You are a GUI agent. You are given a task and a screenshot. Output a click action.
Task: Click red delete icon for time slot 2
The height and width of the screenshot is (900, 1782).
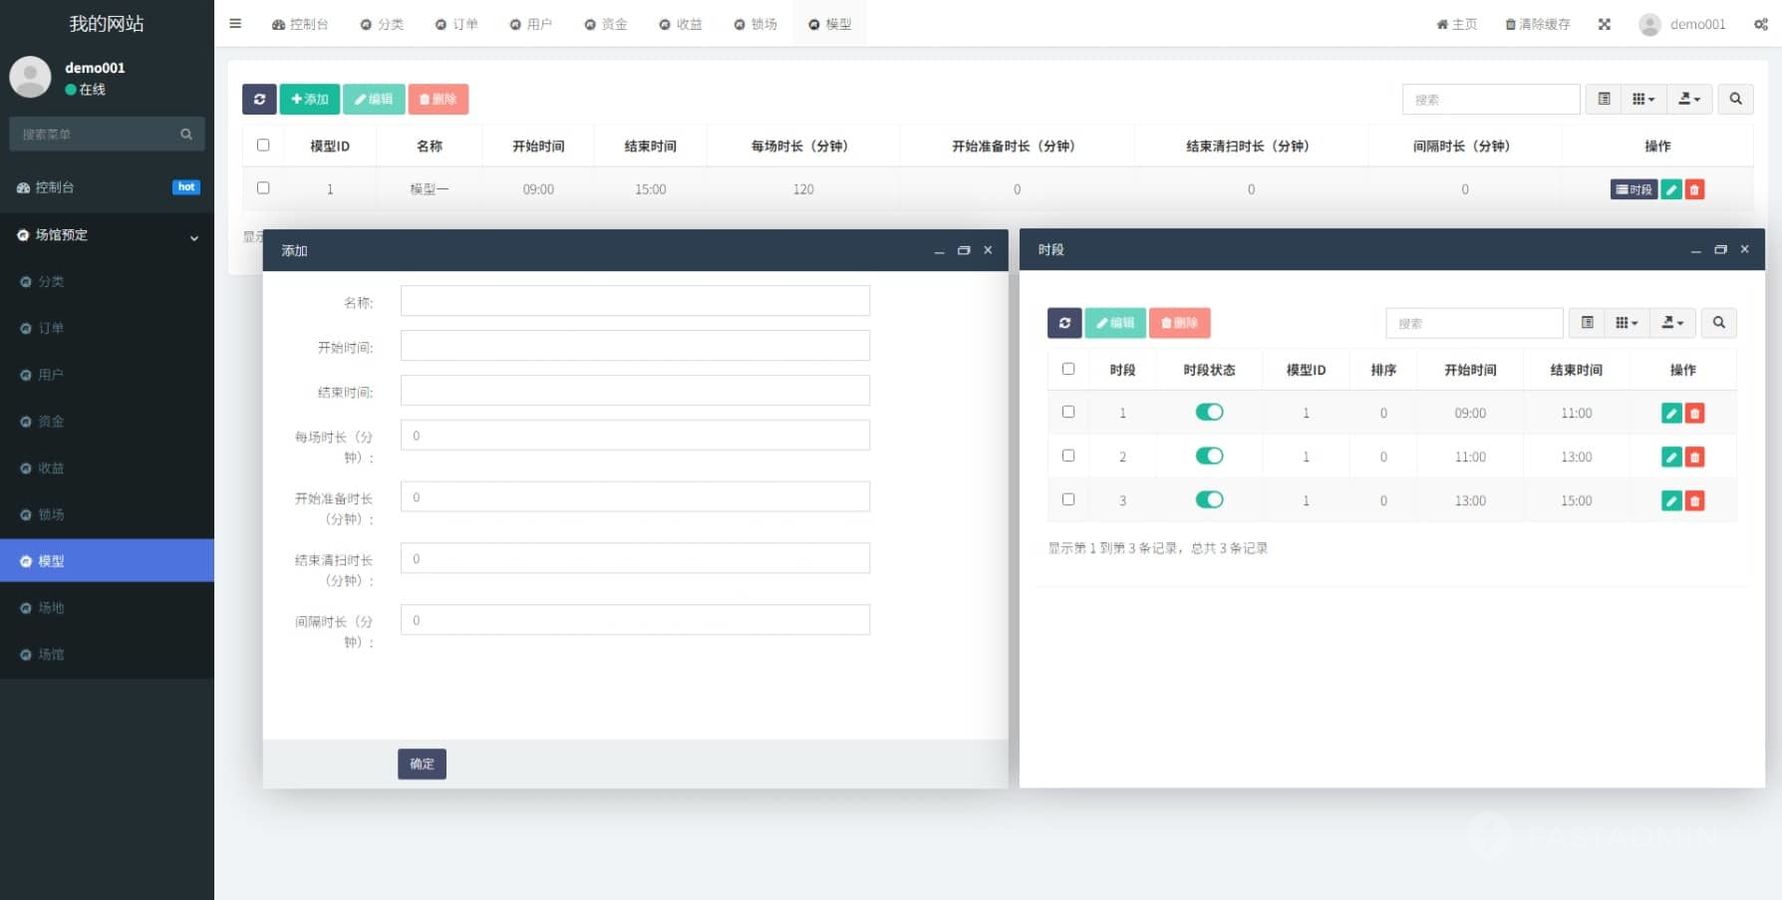point(1694,457)
